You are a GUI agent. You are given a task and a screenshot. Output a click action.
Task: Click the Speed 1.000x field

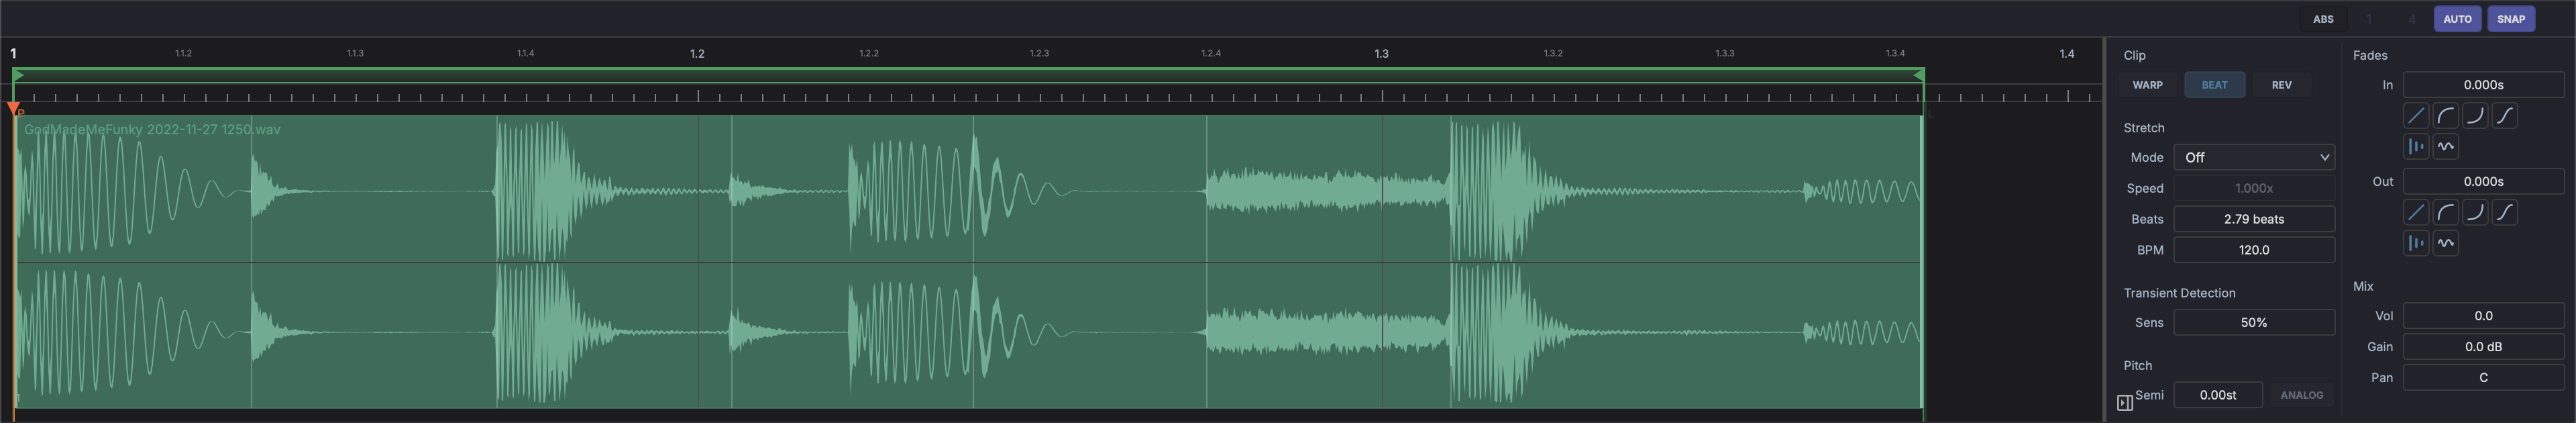click(x=2254, y=188)
